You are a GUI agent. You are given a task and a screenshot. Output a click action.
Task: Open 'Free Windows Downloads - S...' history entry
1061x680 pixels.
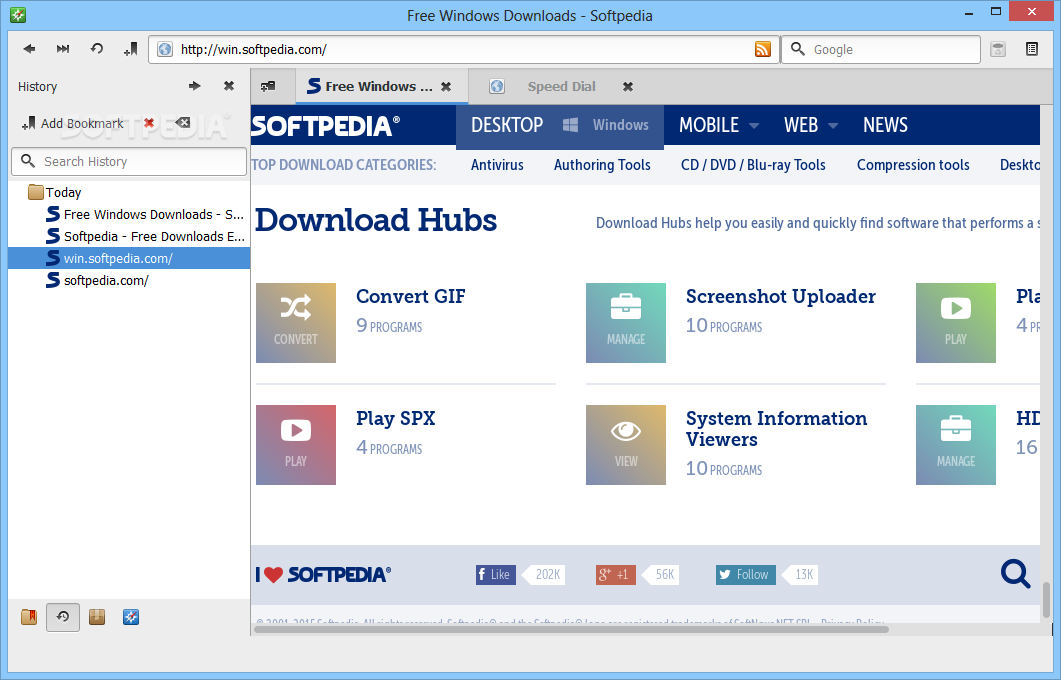pos(145,214)
